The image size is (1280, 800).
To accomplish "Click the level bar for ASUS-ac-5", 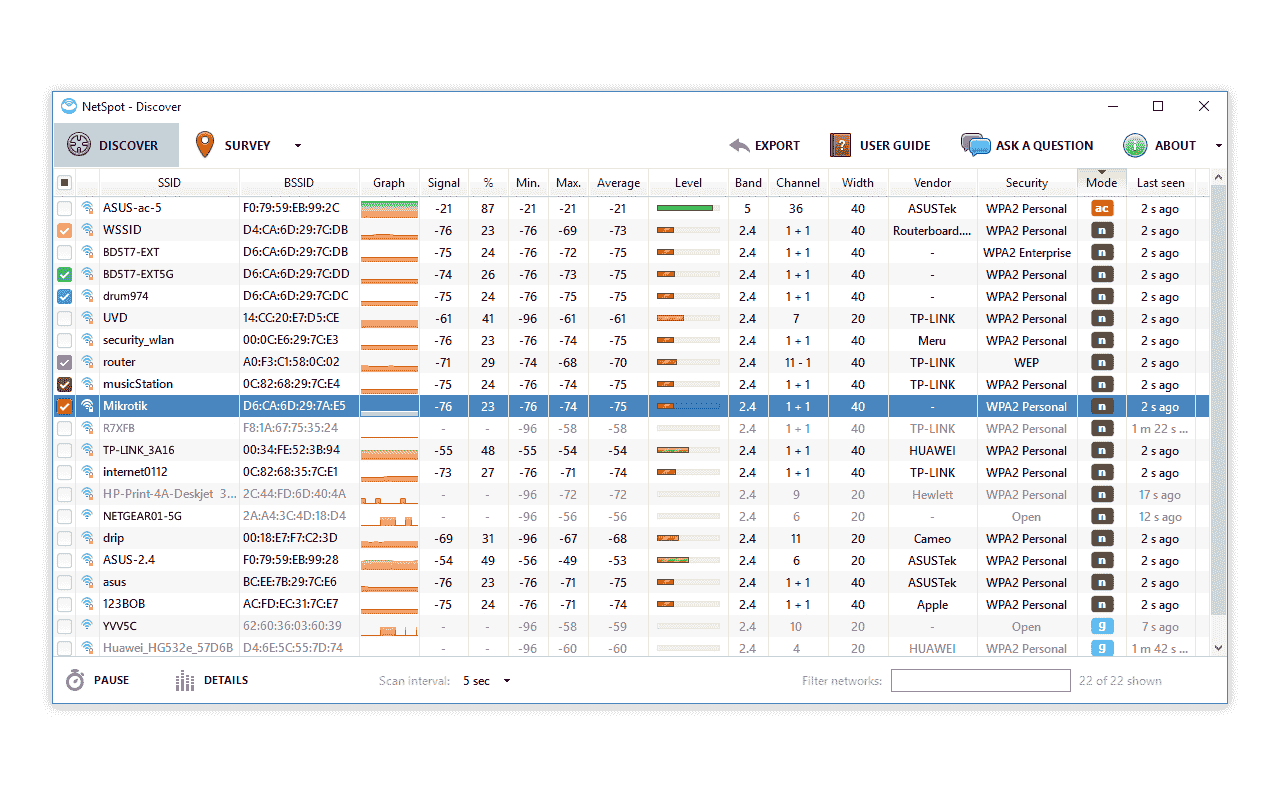I will [x=688, y=208].
